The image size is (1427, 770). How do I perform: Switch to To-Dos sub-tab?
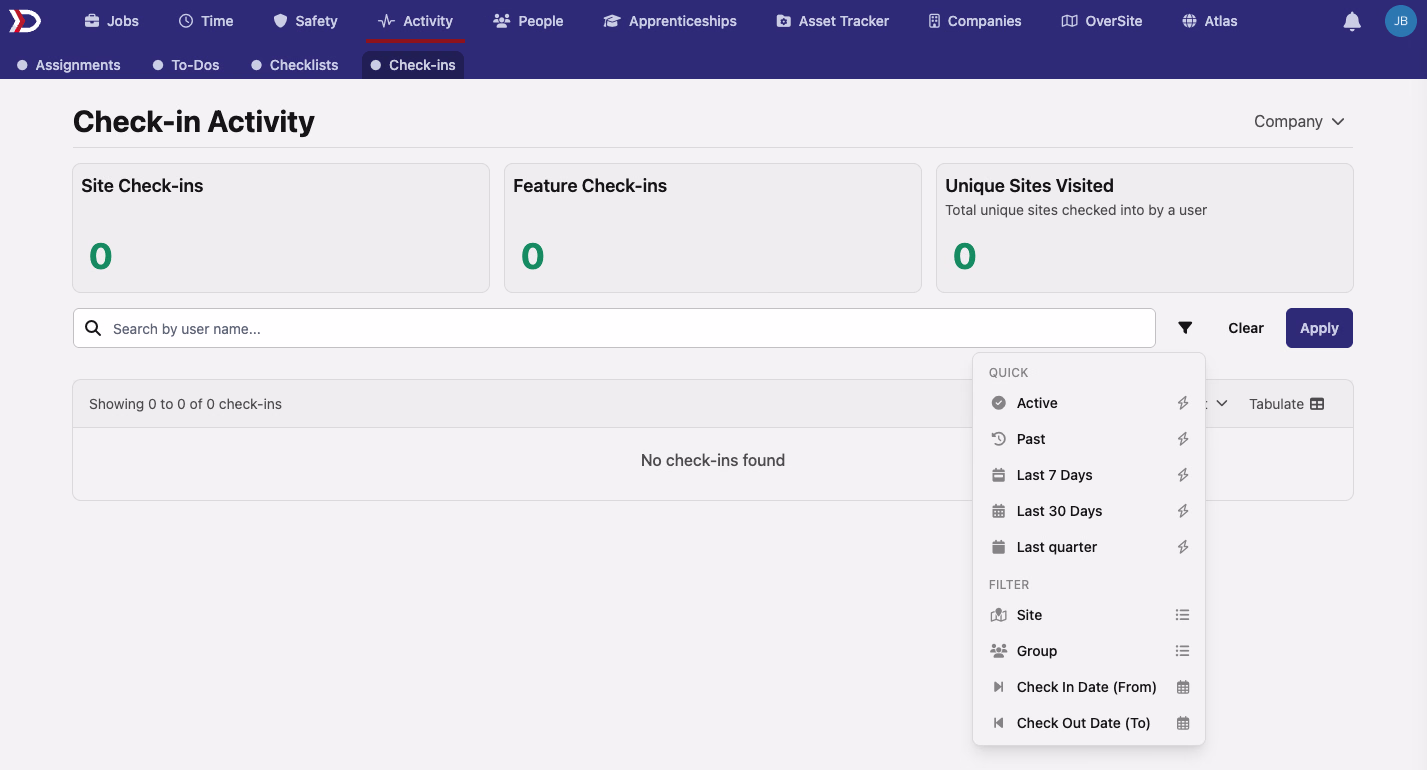point(186,65)
